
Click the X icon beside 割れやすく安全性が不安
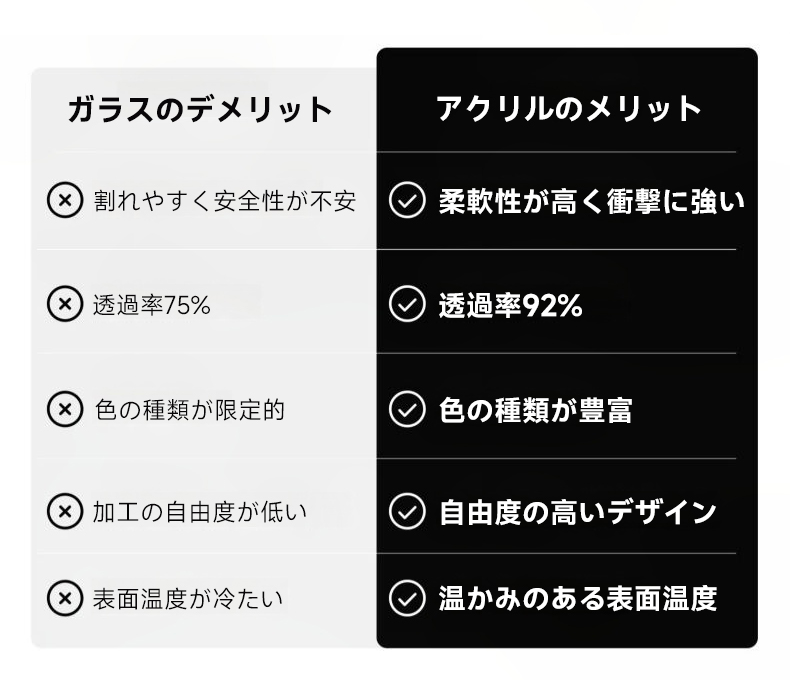point(65,201)
